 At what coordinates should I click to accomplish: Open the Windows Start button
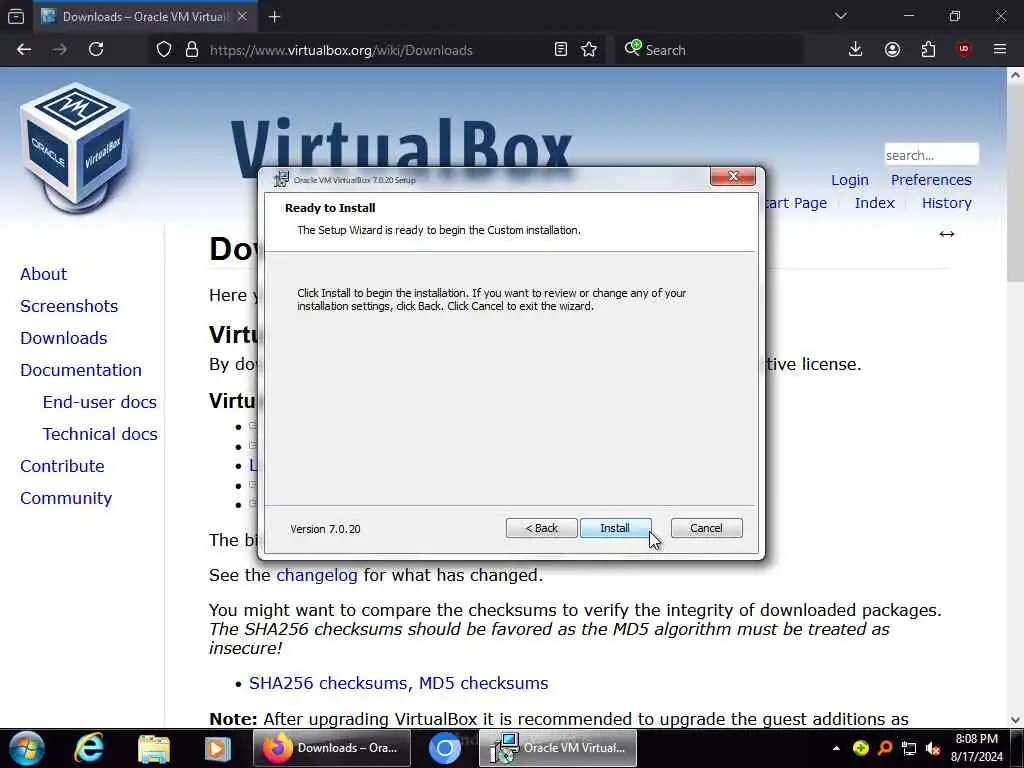point(26,748)
